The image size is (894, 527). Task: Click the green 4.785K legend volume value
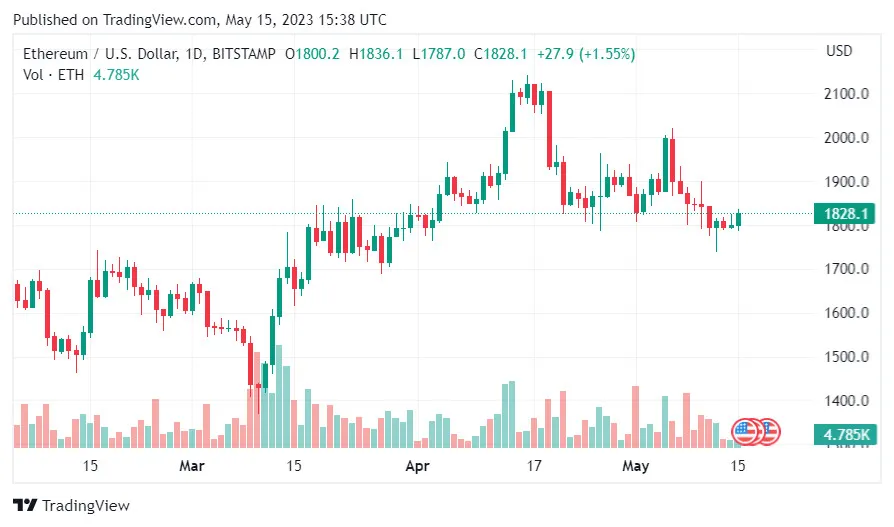[116, 74]
